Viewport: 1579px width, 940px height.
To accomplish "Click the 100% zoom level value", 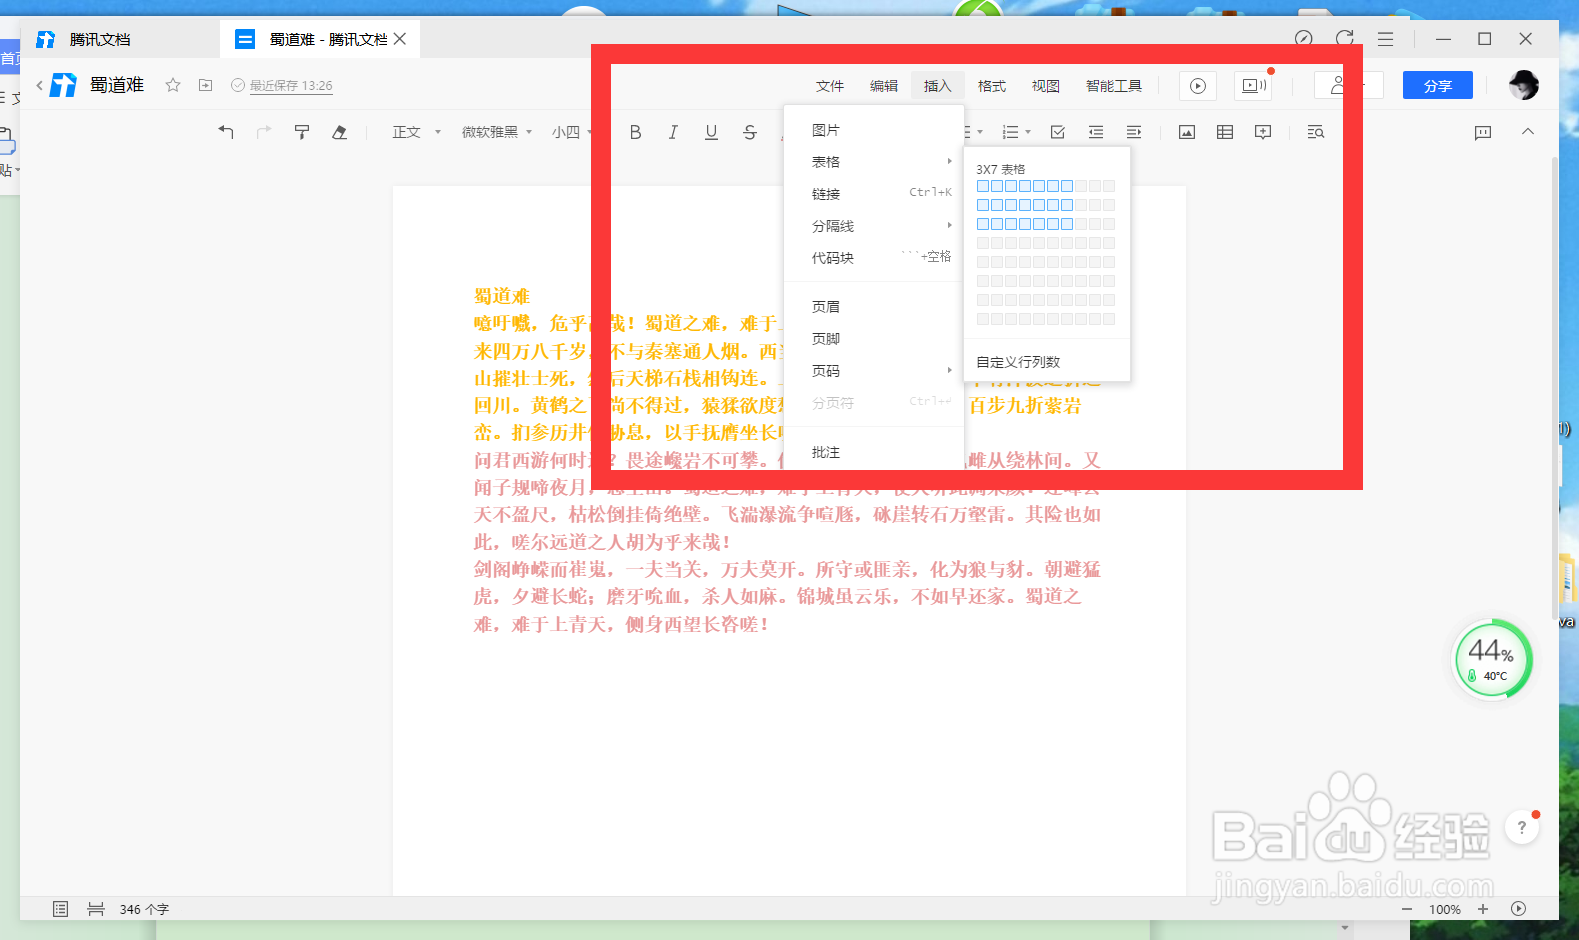I will click(1445, 909).
